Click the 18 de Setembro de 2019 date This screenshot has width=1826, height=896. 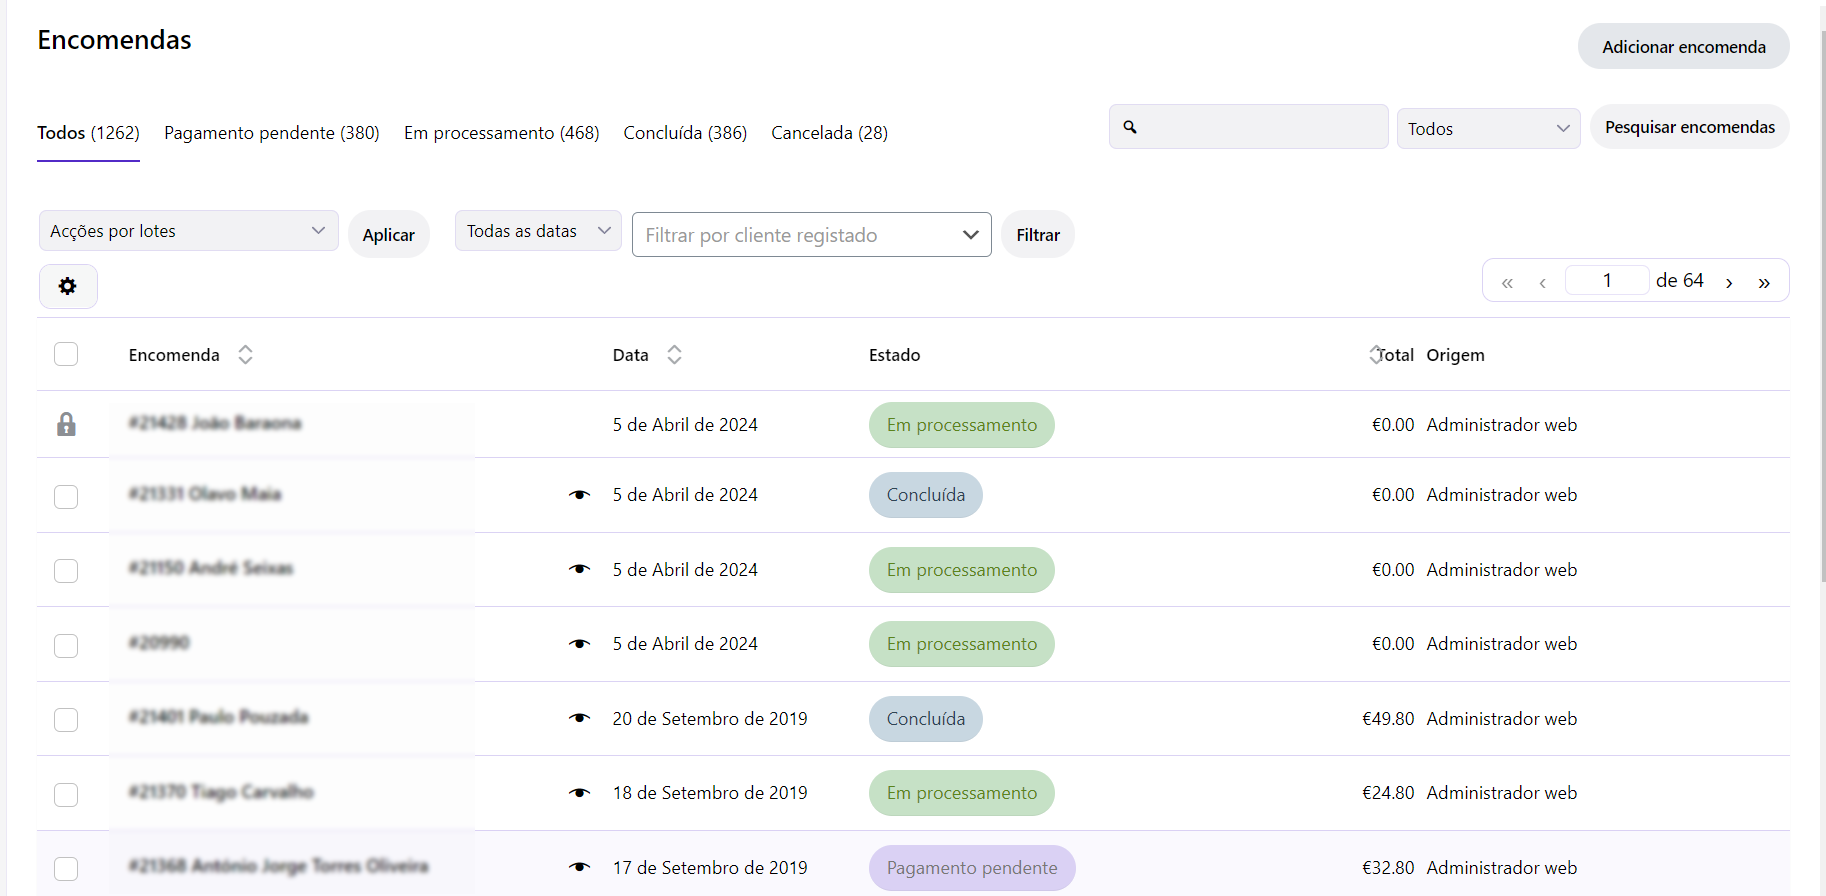(x=710, y=793)
